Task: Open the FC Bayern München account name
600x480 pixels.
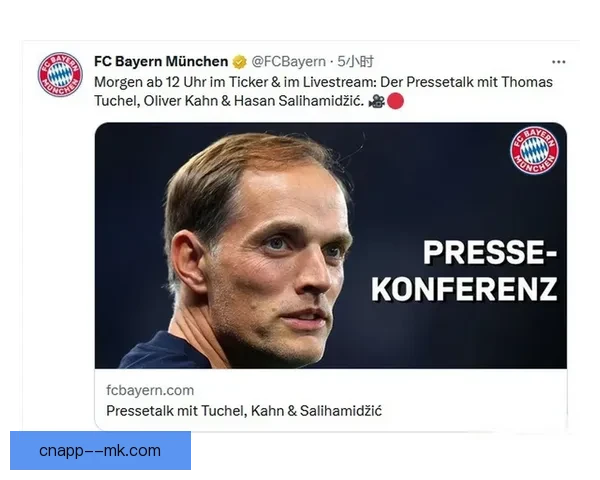Action: 161,62
